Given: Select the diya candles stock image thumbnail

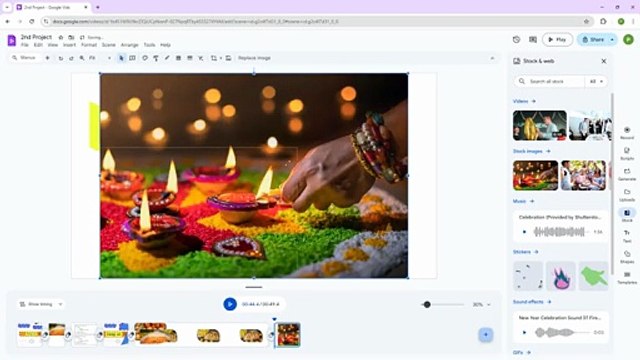Looking at the screenshot, I should (x=536, y=176).
